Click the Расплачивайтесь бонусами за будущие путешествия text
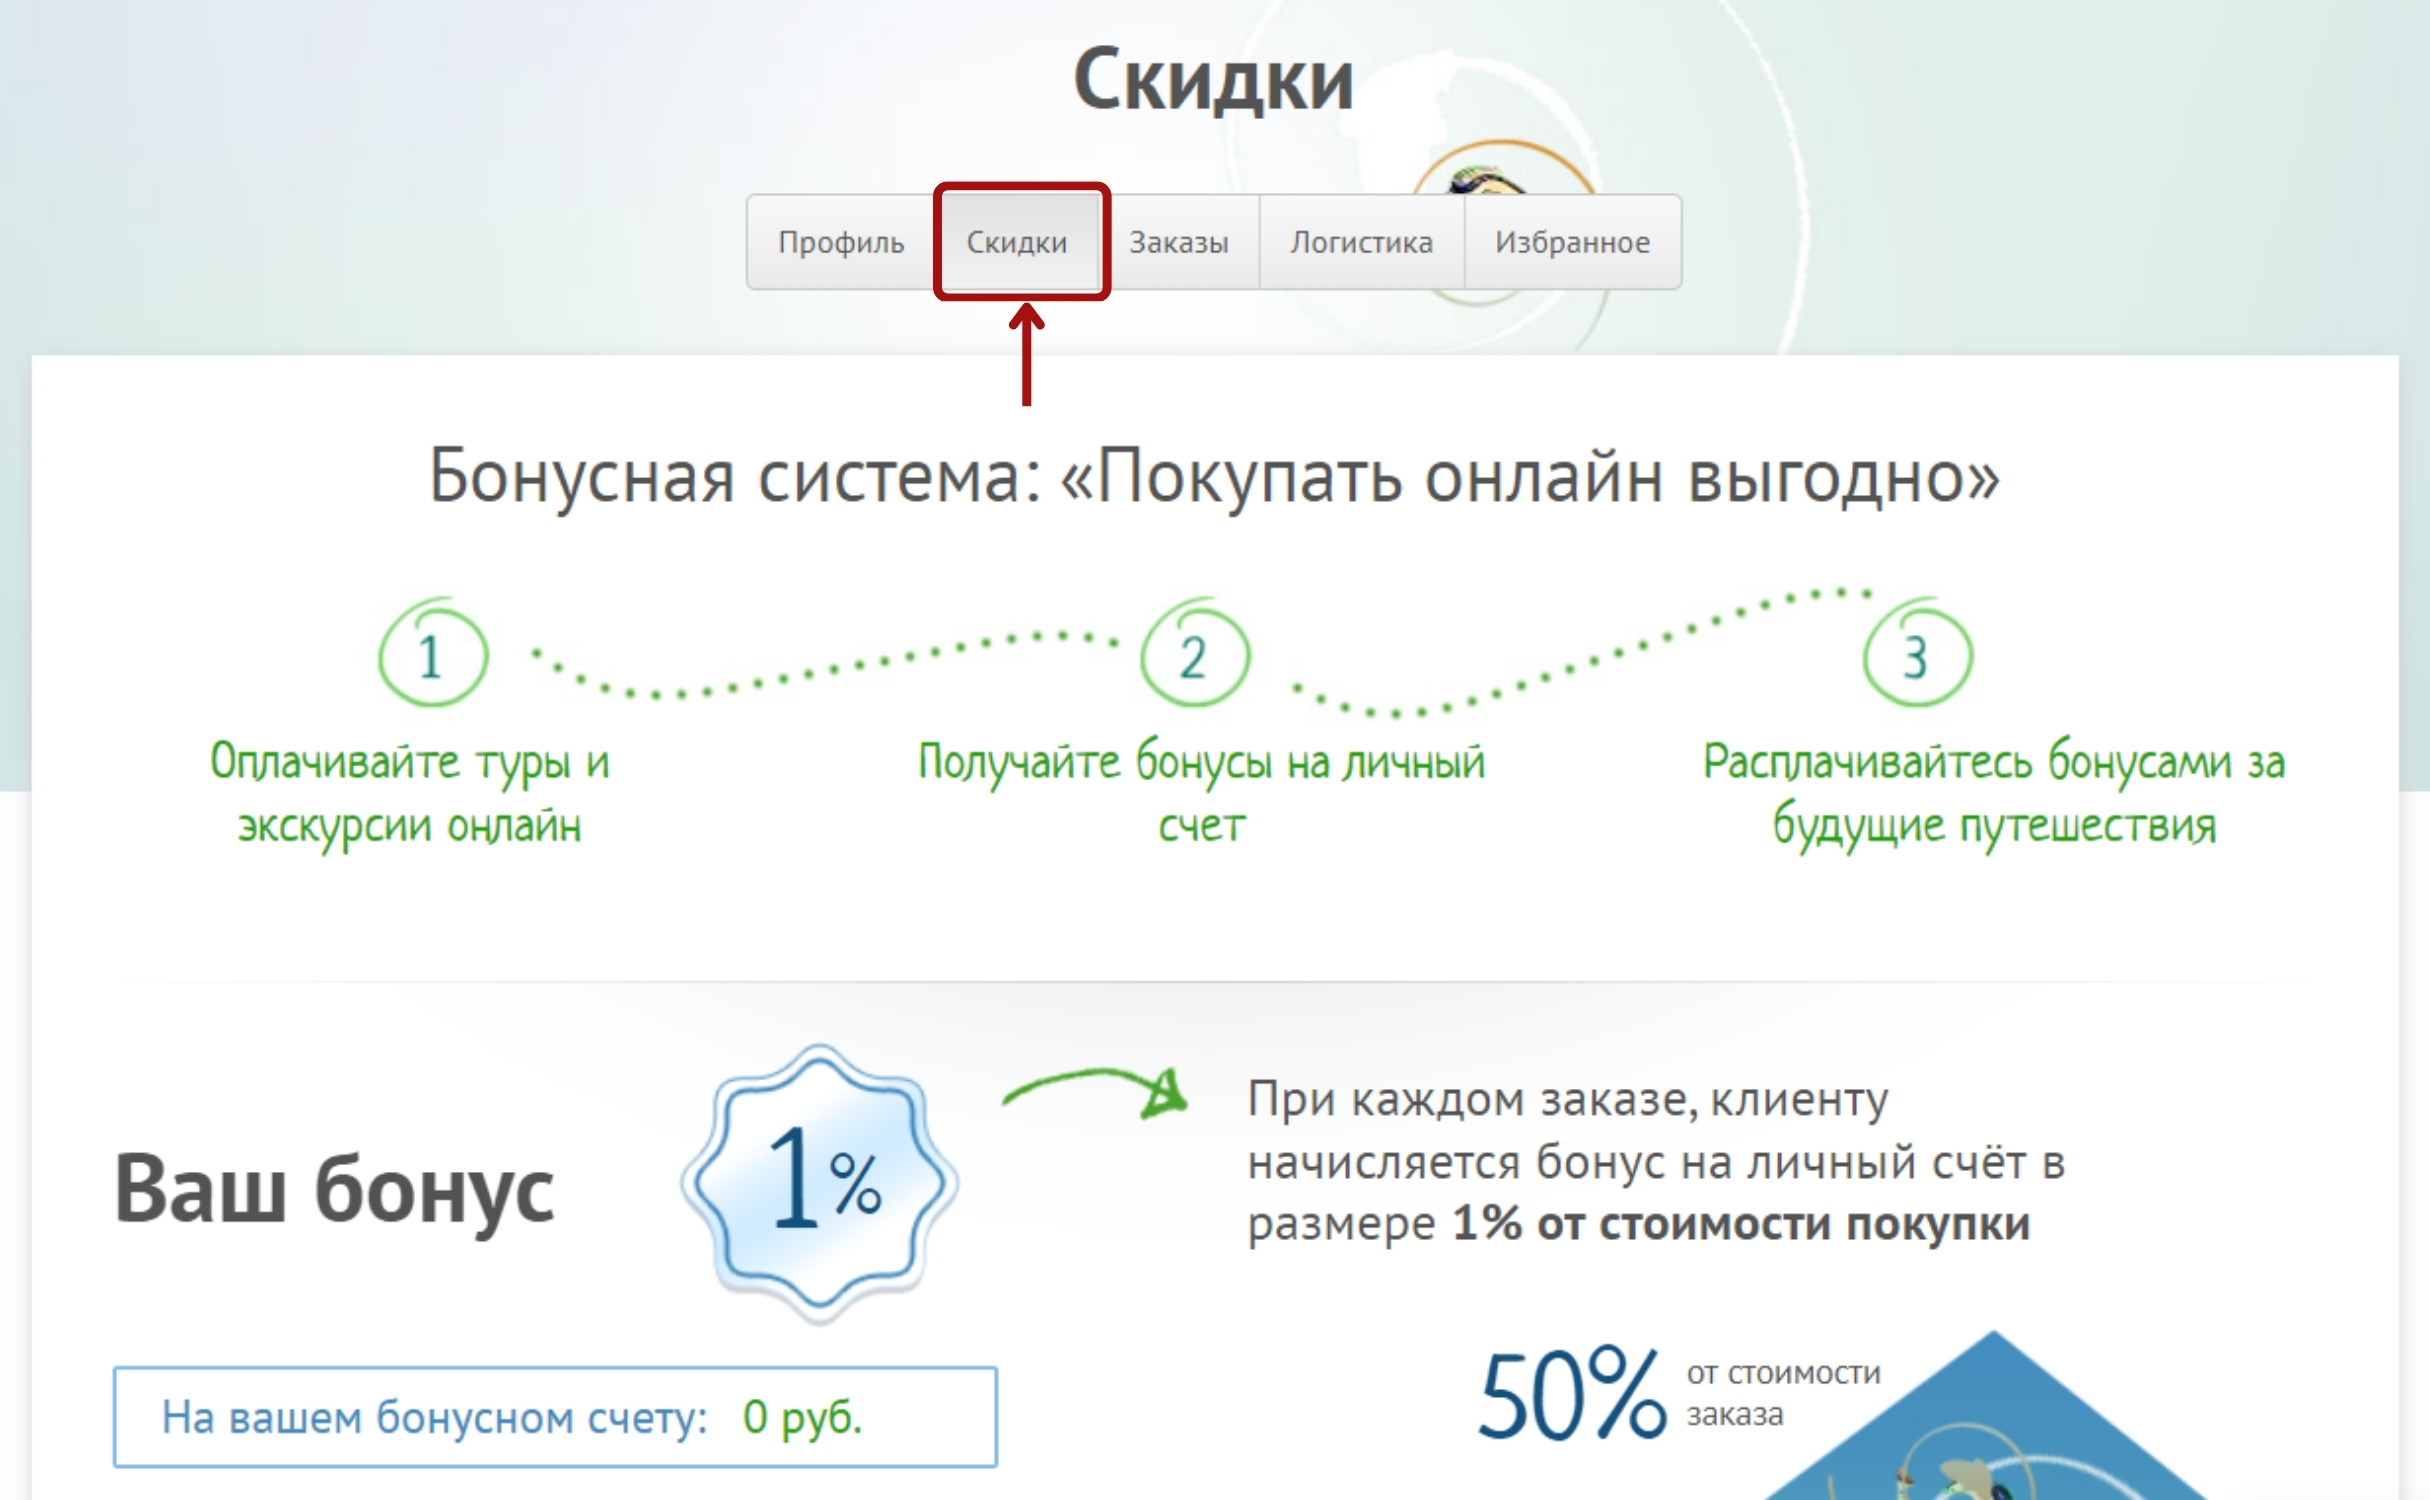 click(x=1994, y=793)
